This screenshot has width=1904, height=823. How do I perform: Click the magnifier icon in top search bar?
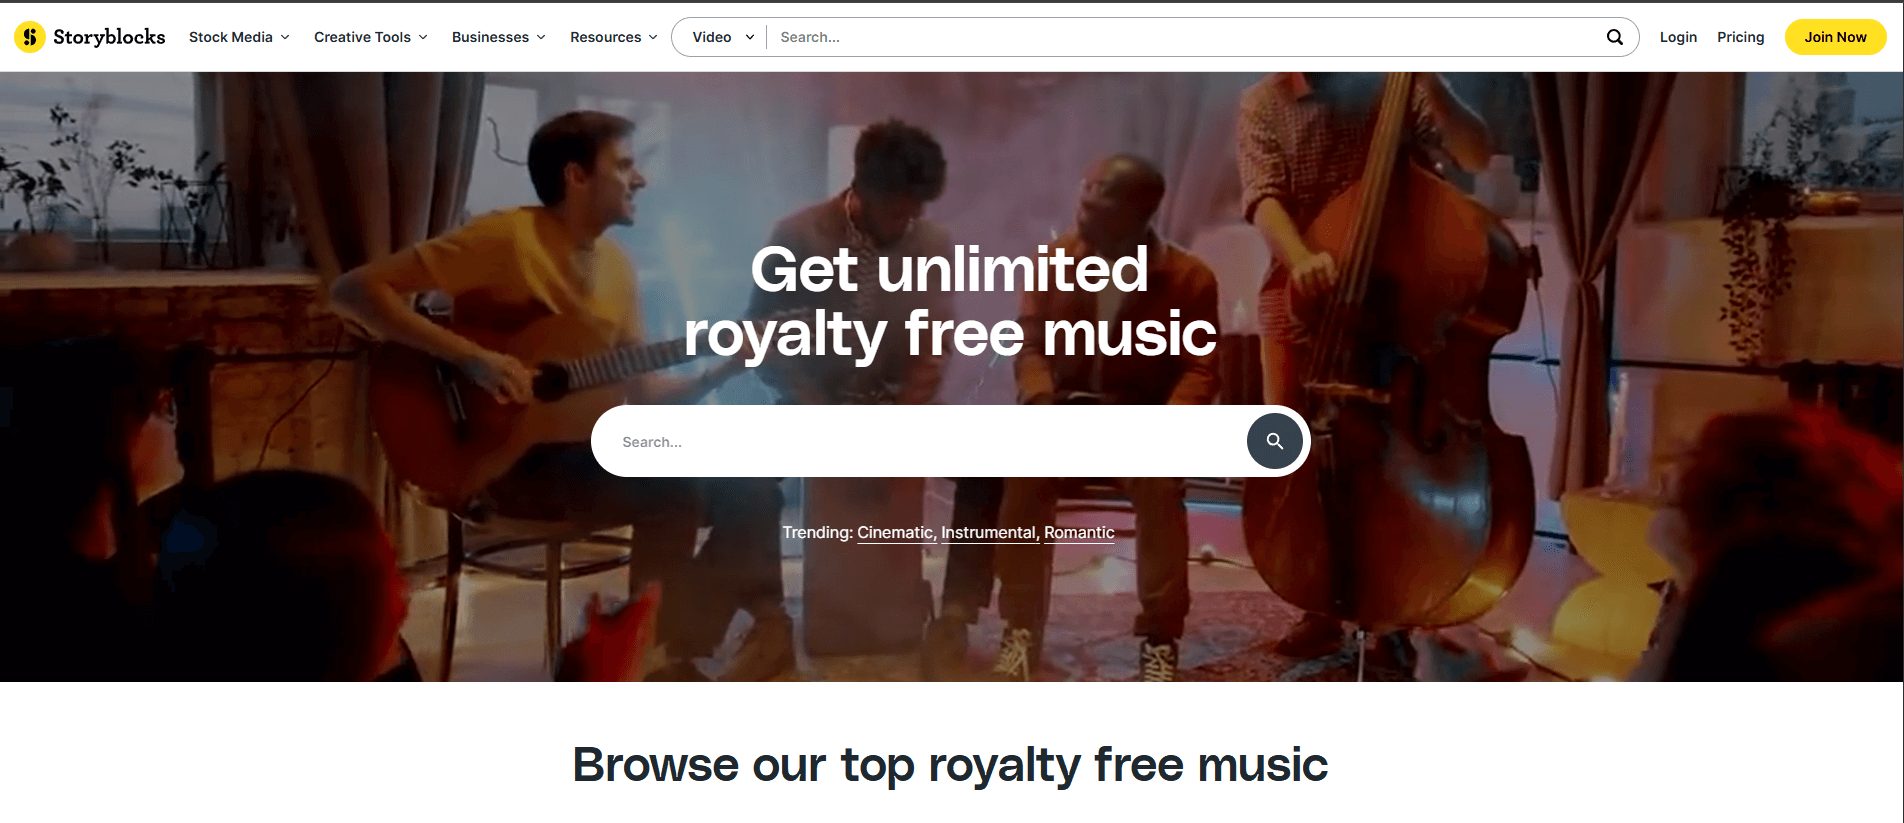pos(1614,37)
